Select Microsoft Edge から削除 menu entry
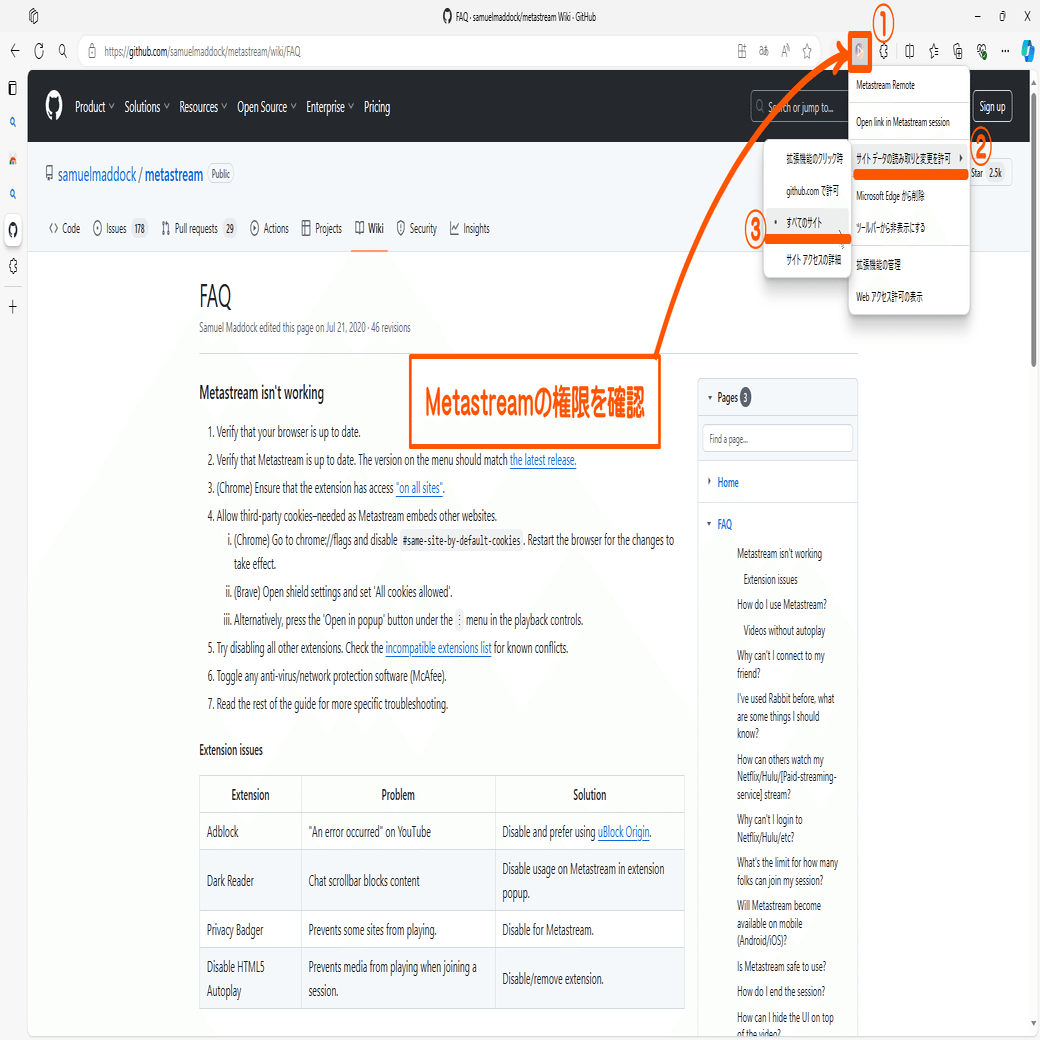This screenshot has height=1040, width=1040. point(909,196)
